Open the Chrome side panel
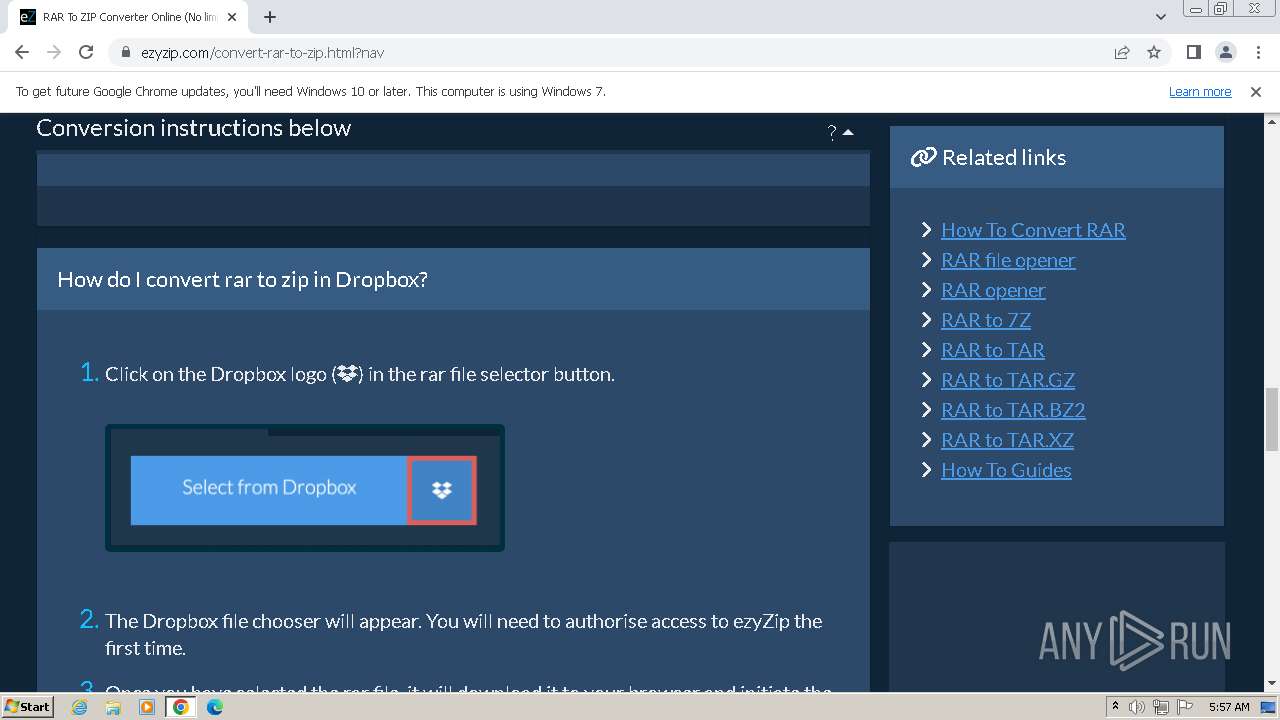The image size is (1280, 720). coord(1193,52)
